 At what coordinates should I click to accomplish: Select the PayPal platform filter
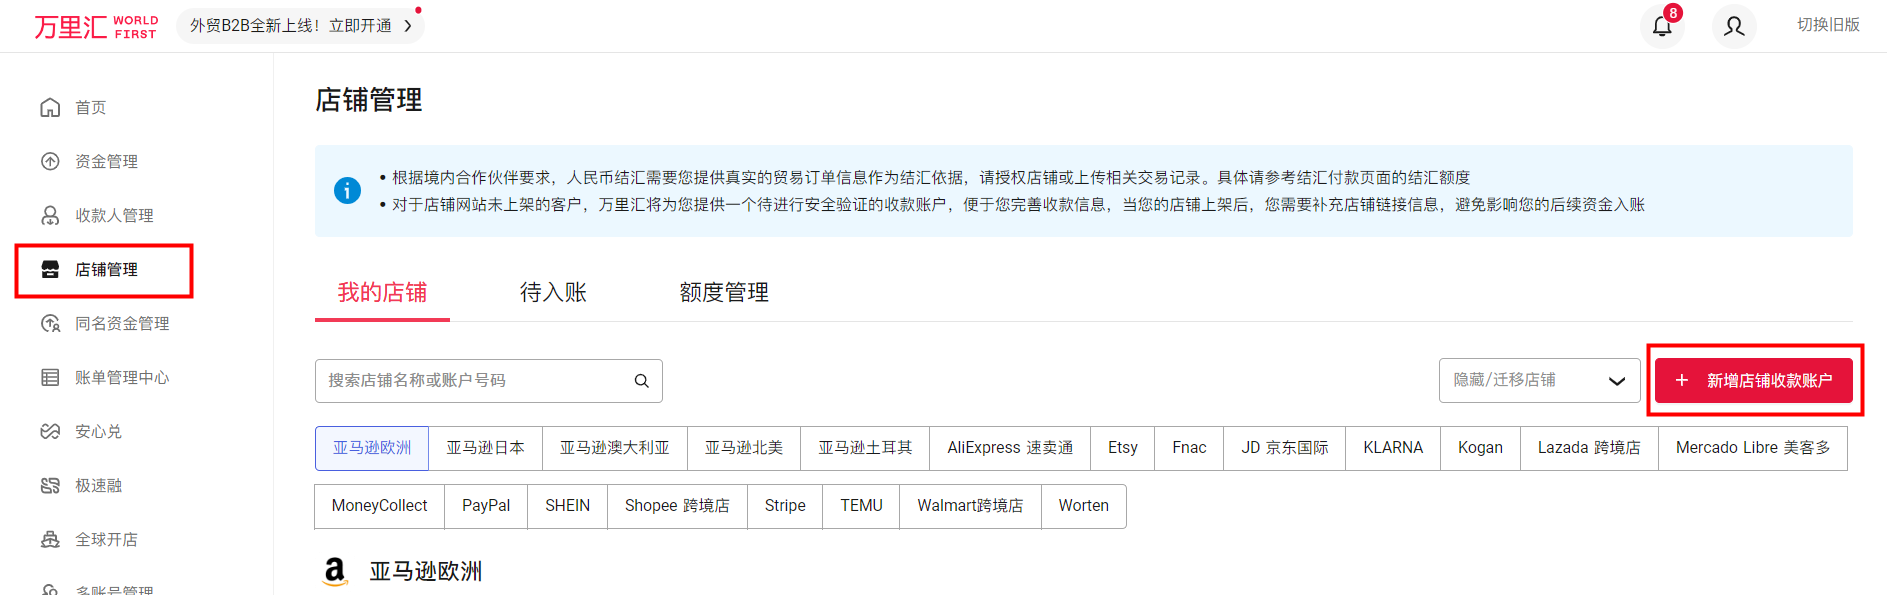(x=485, y=506)
